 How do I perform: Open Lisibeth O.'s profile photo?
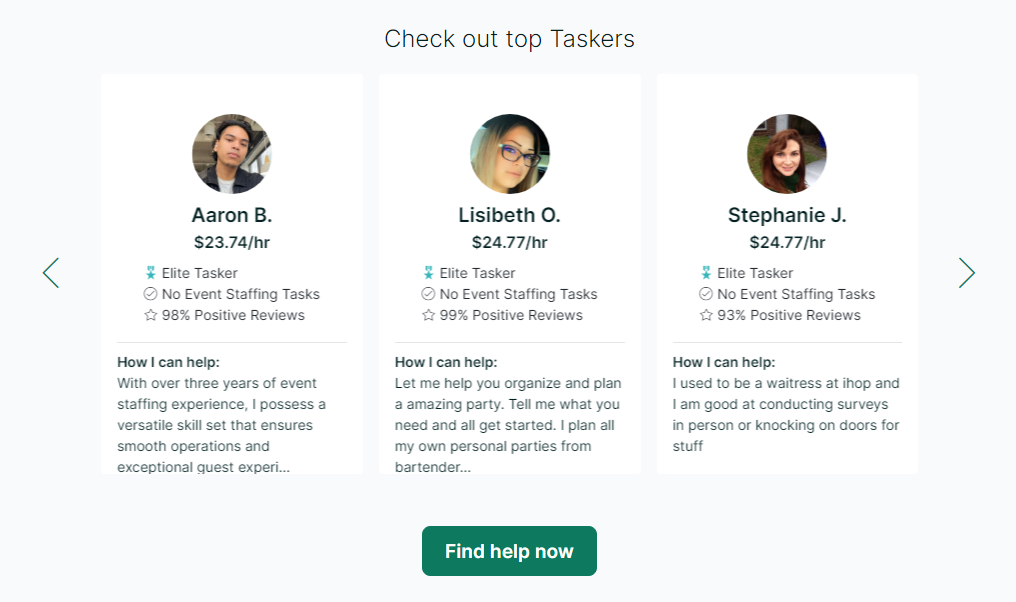point(509,153)
